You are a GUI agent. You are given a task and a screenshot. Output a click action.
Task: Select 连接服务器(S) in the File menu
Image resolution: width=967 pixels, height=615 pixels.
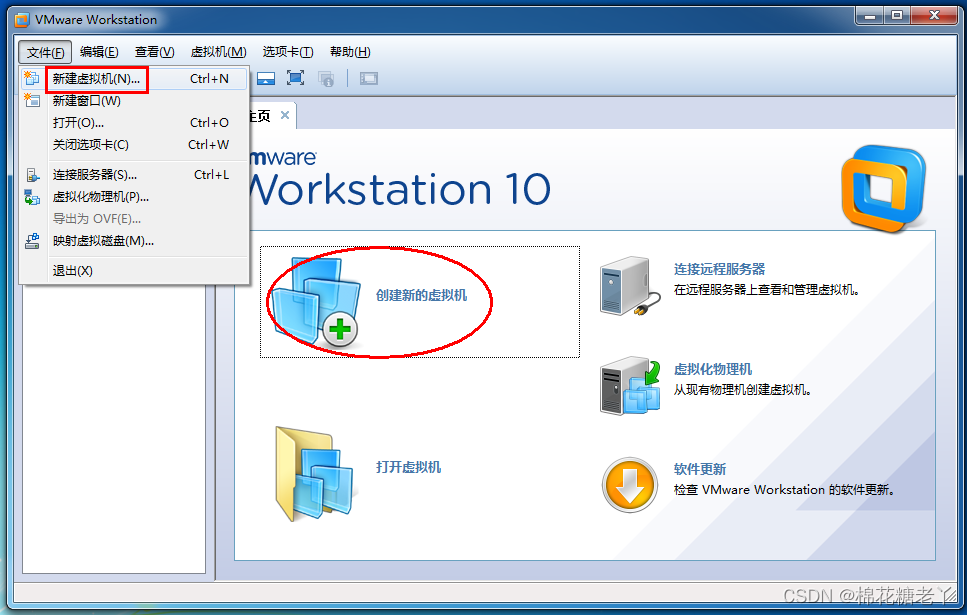[x=96, y=174]
